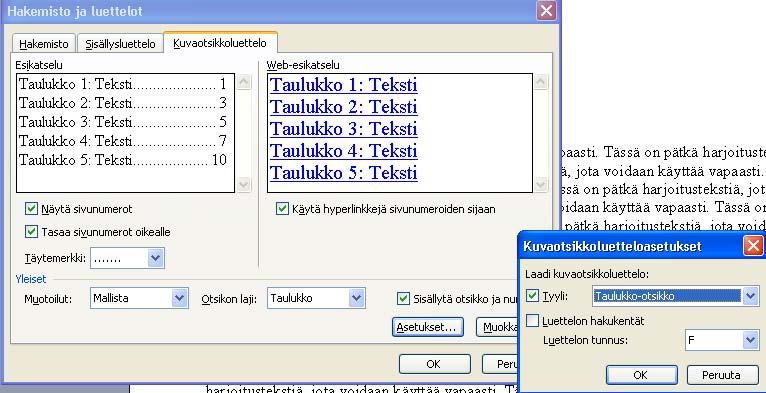Image resolution: width=766 pixels, height=393 pixels.
Task: Toggle Sisällytä otsikko ja numero checkbox
Action: coord(403,298)
